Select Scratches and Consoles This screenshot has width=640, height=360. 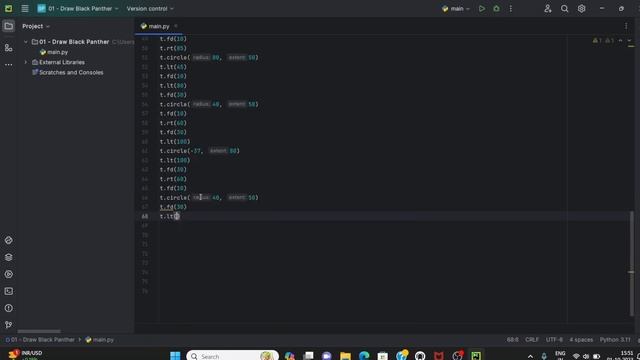click(68, 72)
